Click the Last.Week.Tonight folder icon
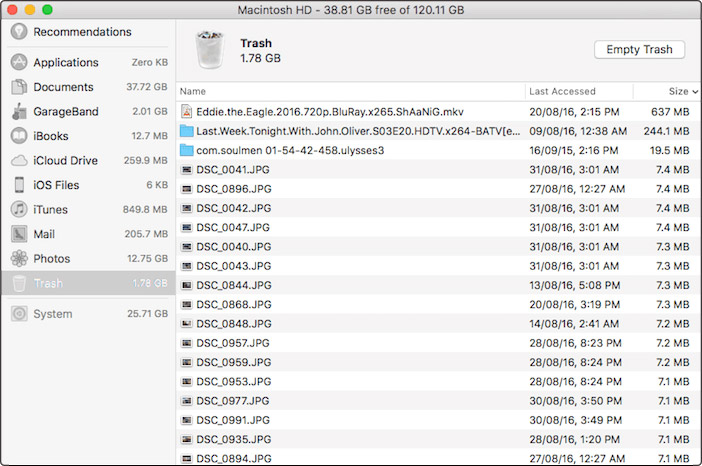This screenshot has height=466, width=702. [187, 131]
